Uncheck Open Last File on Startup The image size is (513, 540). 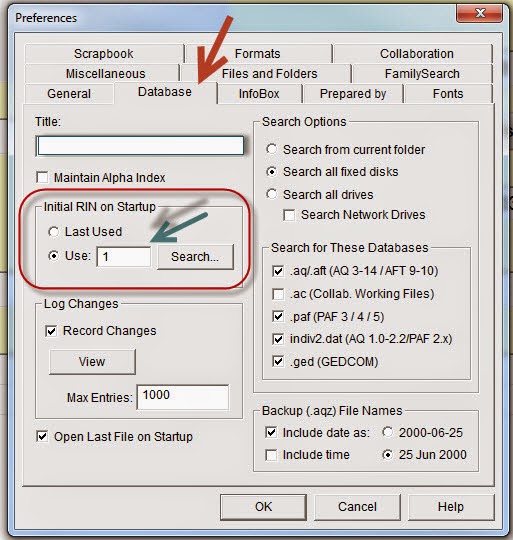tap(42, 437)
